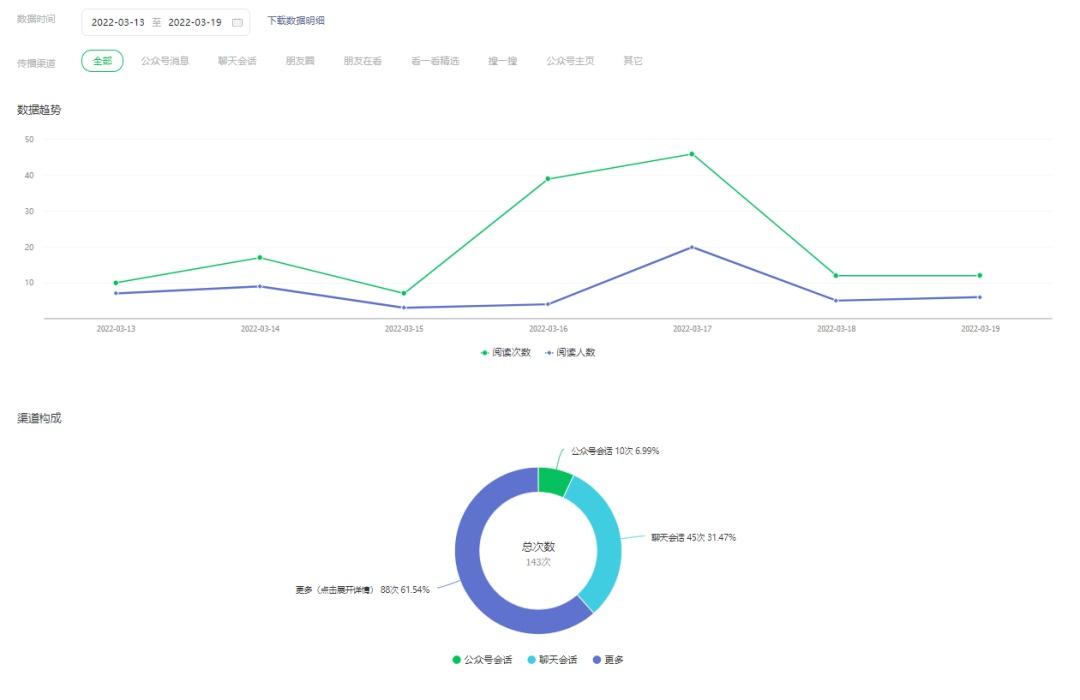The height and width of the screenshot is (700, 1080).
Task: Toggle 聊天会话 cyan legend dot
Action: point(531,660)
